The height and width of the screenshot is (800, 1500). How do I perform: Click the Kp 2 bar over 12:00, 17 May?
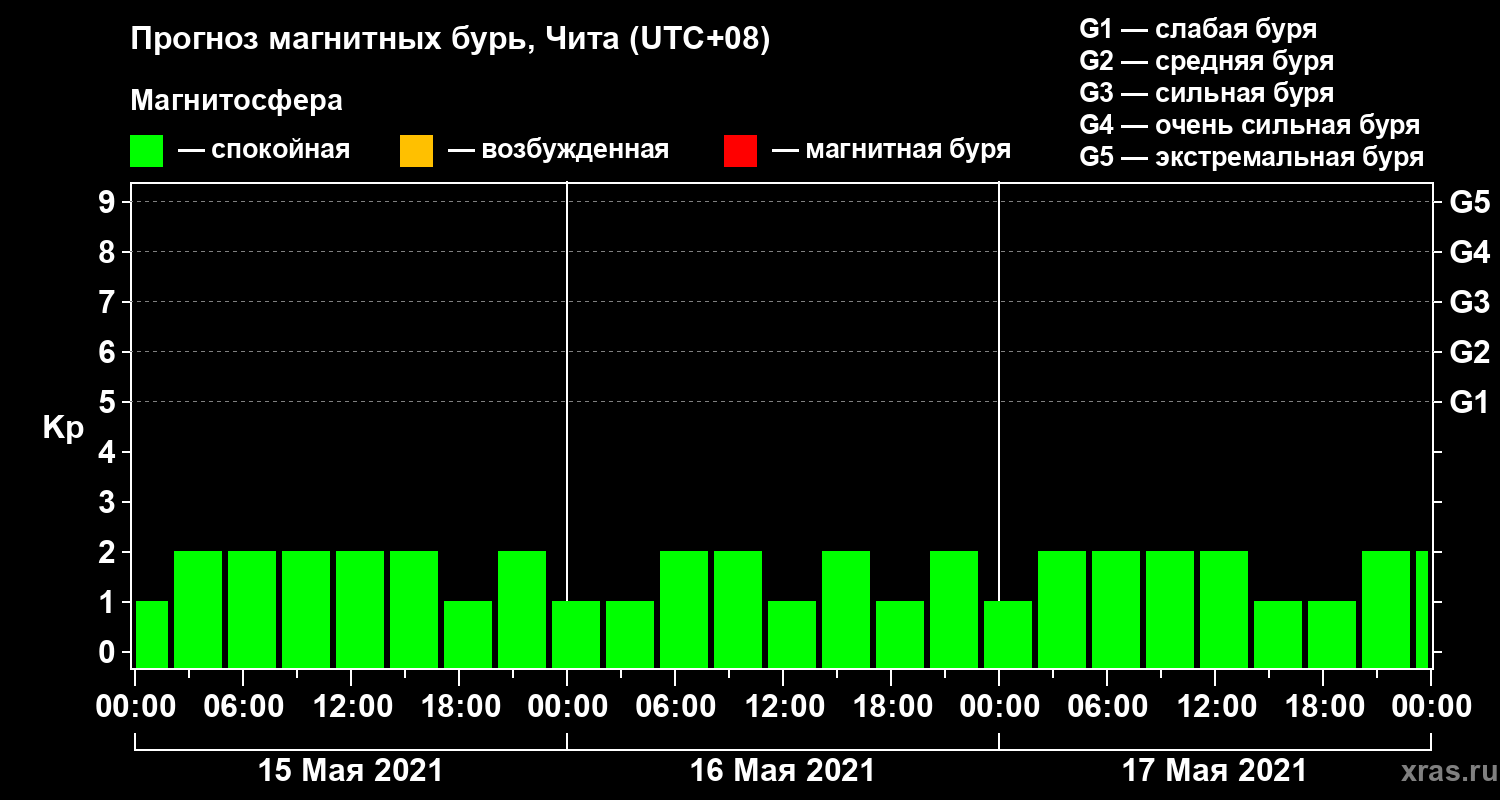[x=1224, y=609]
